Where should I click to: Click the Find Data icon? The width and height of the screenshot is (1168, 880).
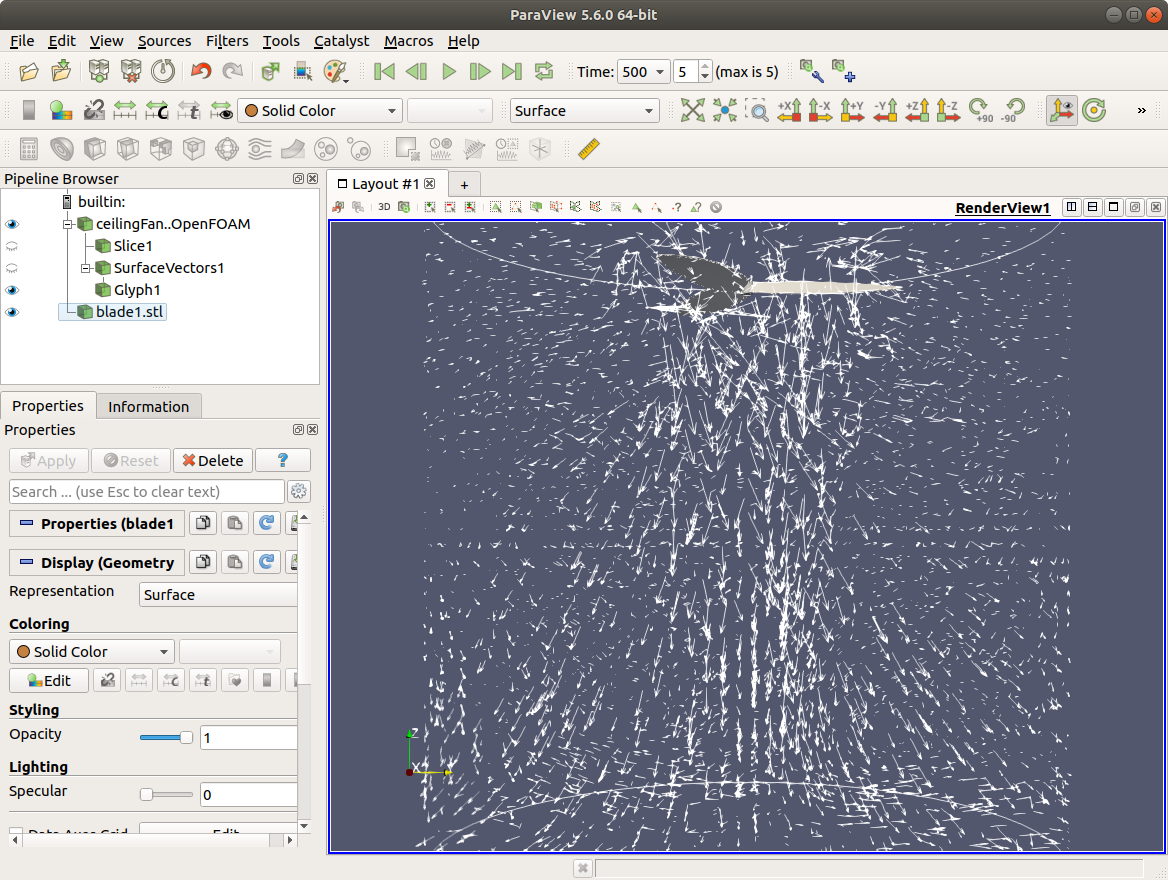(302, 72)
